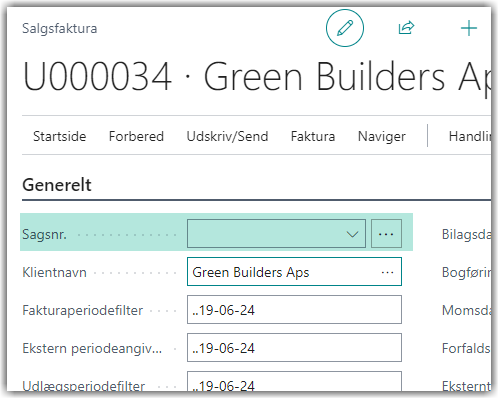Expand the Sagsnr. dropdown arrow
The image size is (499, 399).
click(x=352, y=234)
